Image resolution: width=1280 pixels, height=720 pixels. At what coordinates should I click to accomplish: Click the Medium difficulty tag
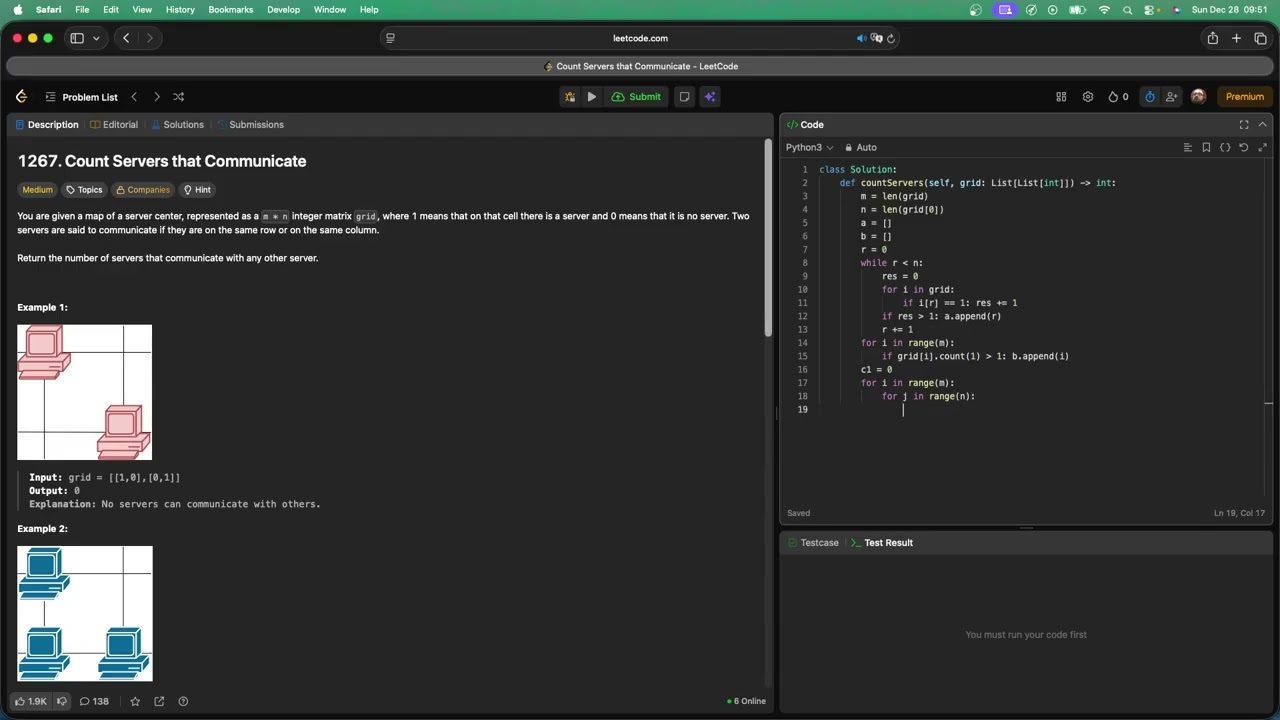tap(37, 190)
